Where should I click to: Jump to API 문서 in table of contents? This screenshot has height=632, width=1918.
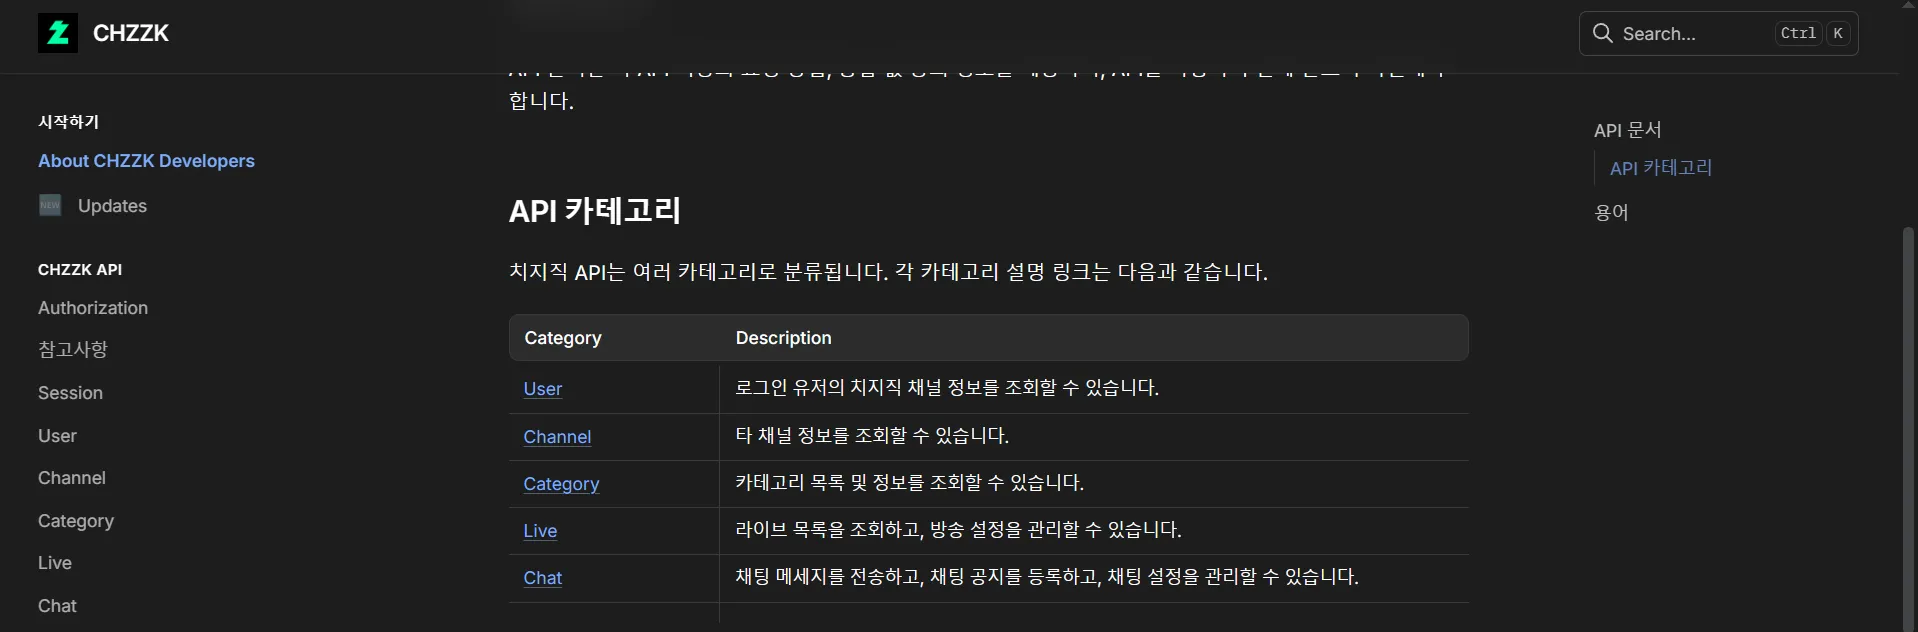(1627, 130)
